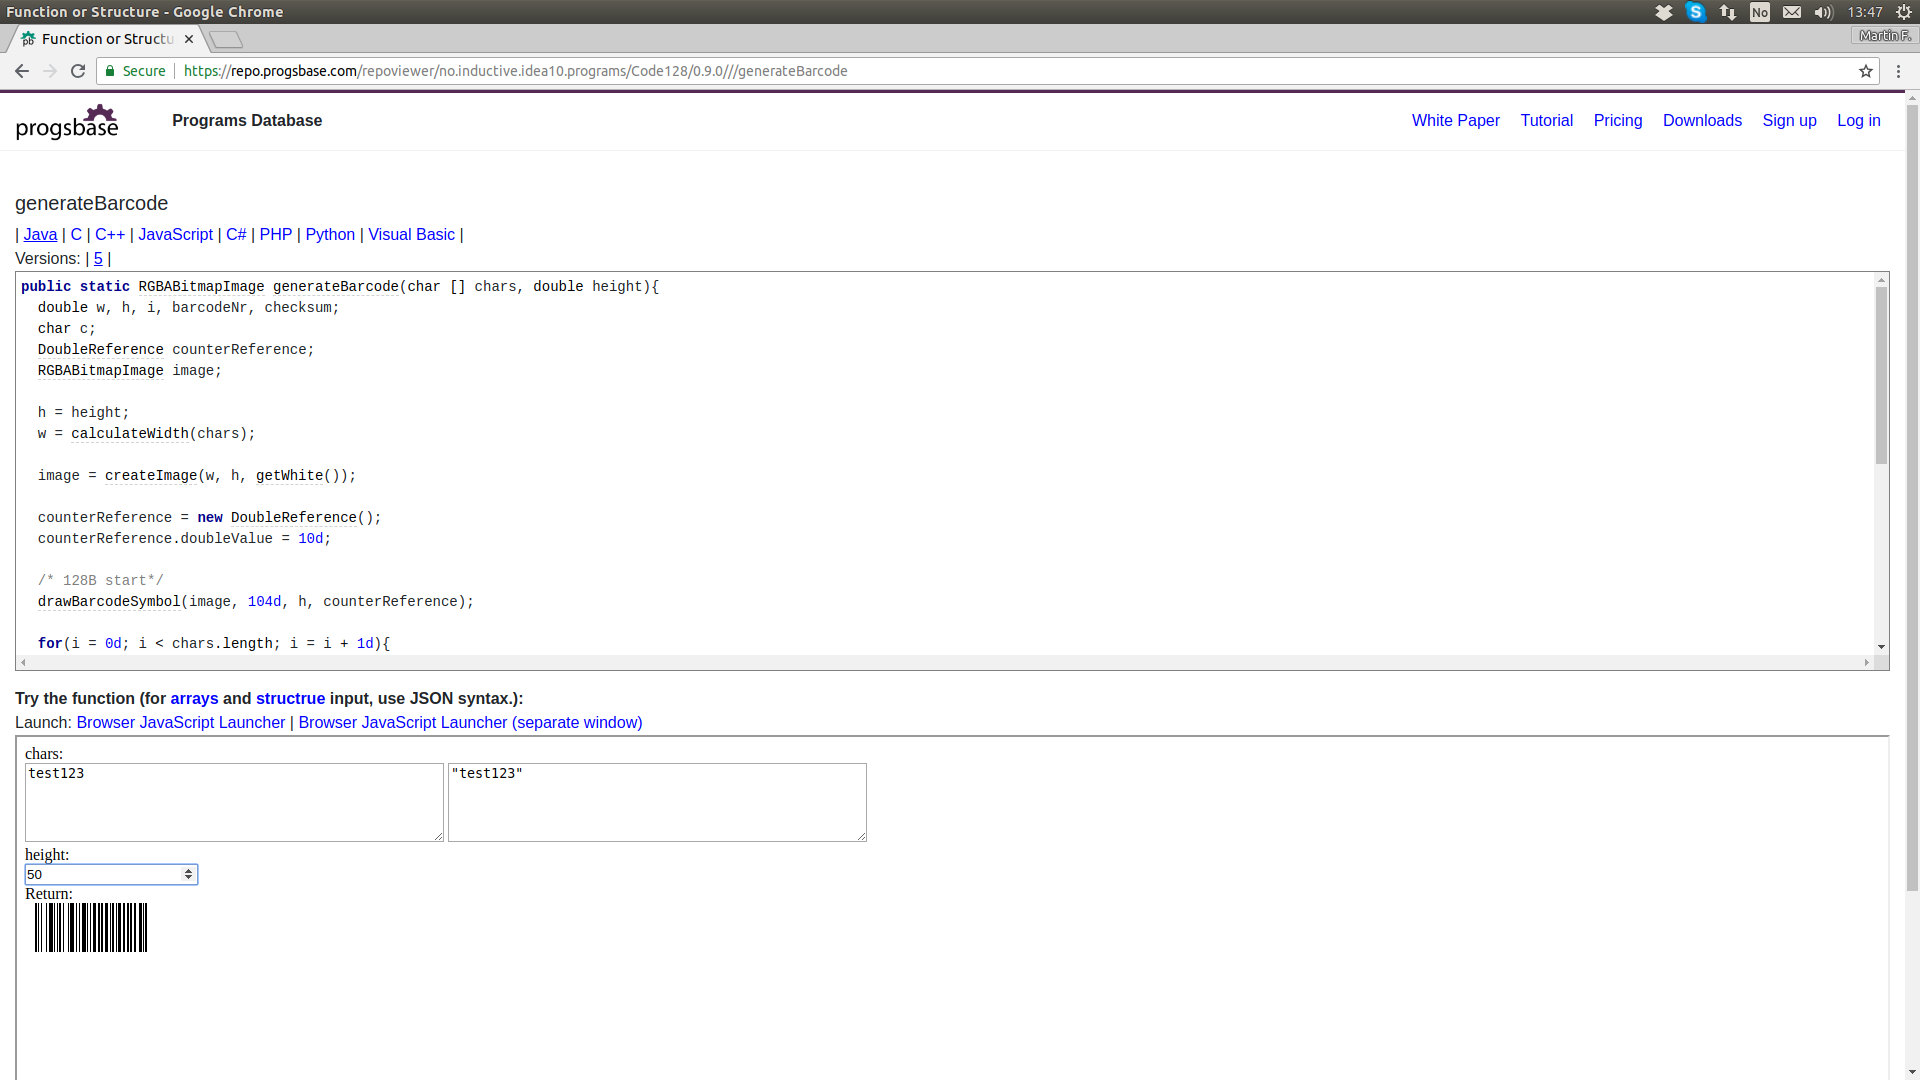Image resolution: width=1920 pixels, height=1080 pixels.
Task: Click the getWhite function reference
Action: 289,476
